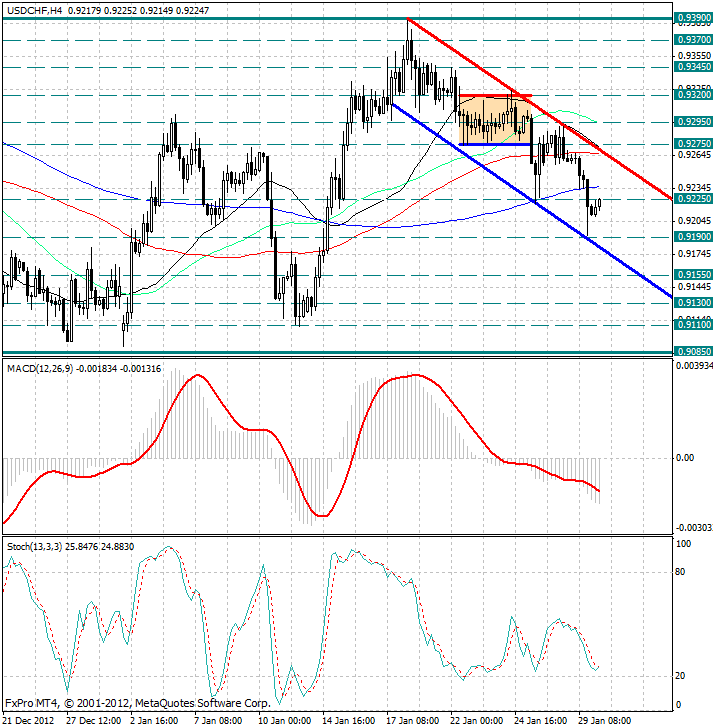Select the 0.9225 current price label

tap(693, 199)
